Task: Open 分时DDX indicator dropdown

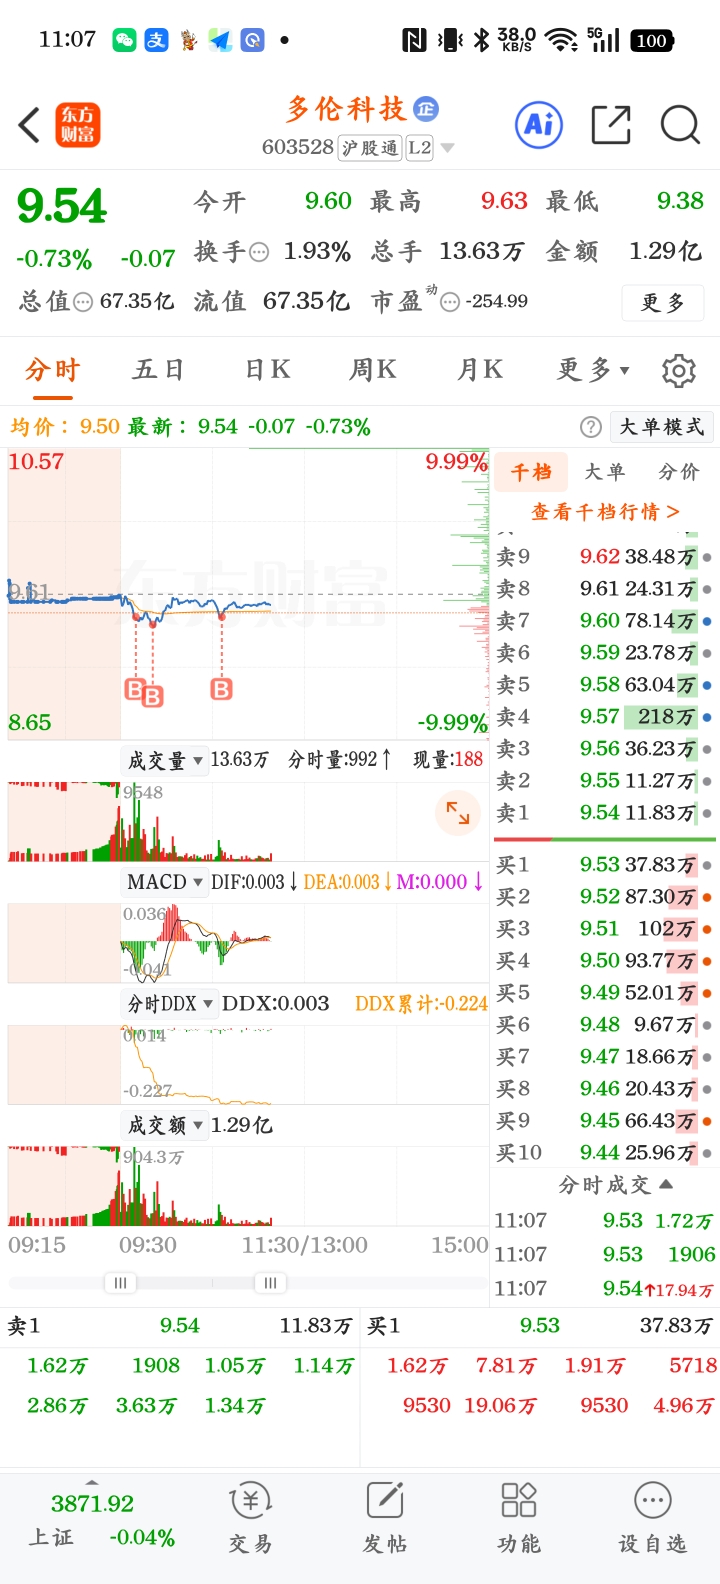Action: (x=170, y=1003)
